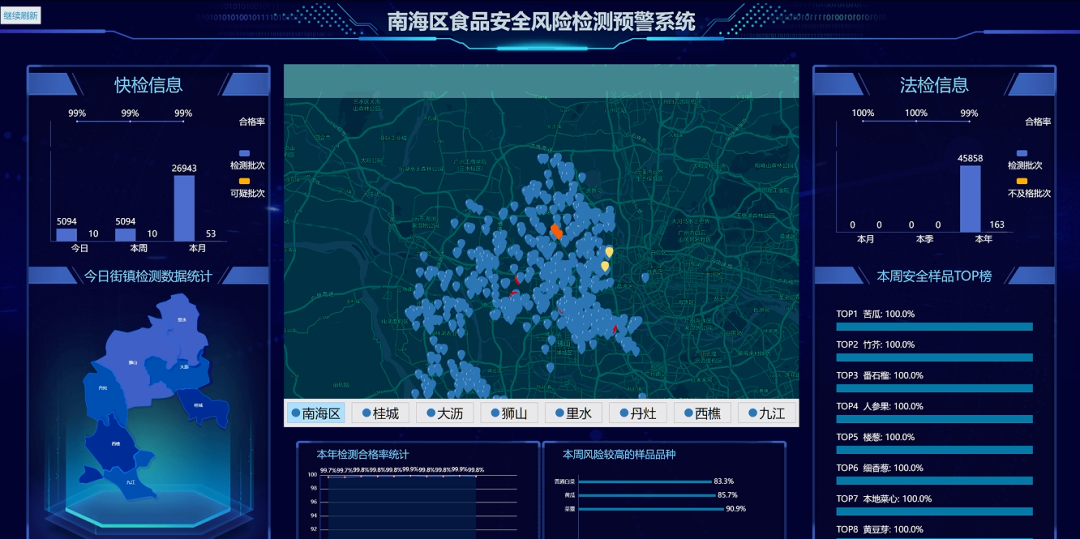The height and width of the screenshot is (539, 1080).
Task: Switch the map to 狮山
Action: [x=510, y=413]
